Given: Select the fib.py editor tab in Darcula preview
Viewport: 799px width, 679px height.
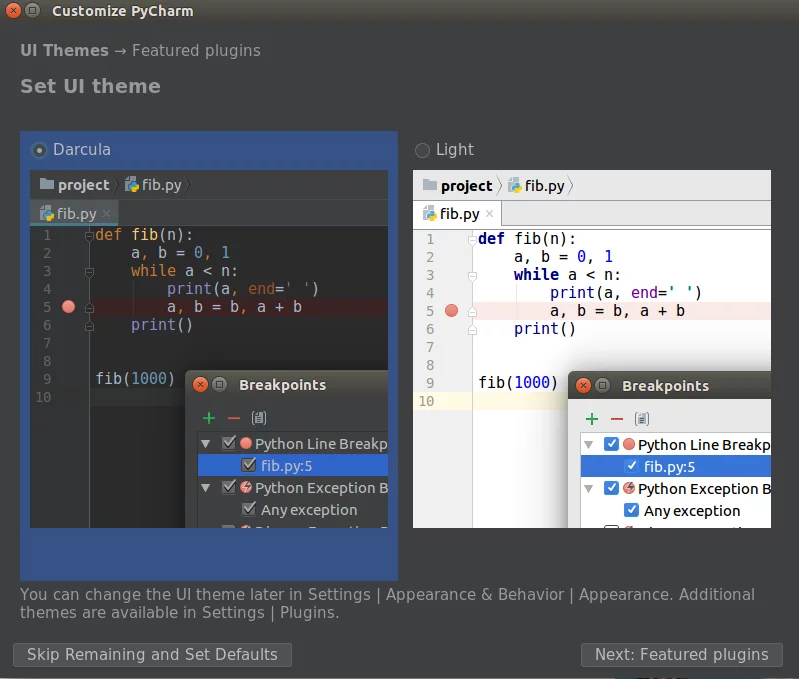Looking at the screenshot, I should click(74, 213).
